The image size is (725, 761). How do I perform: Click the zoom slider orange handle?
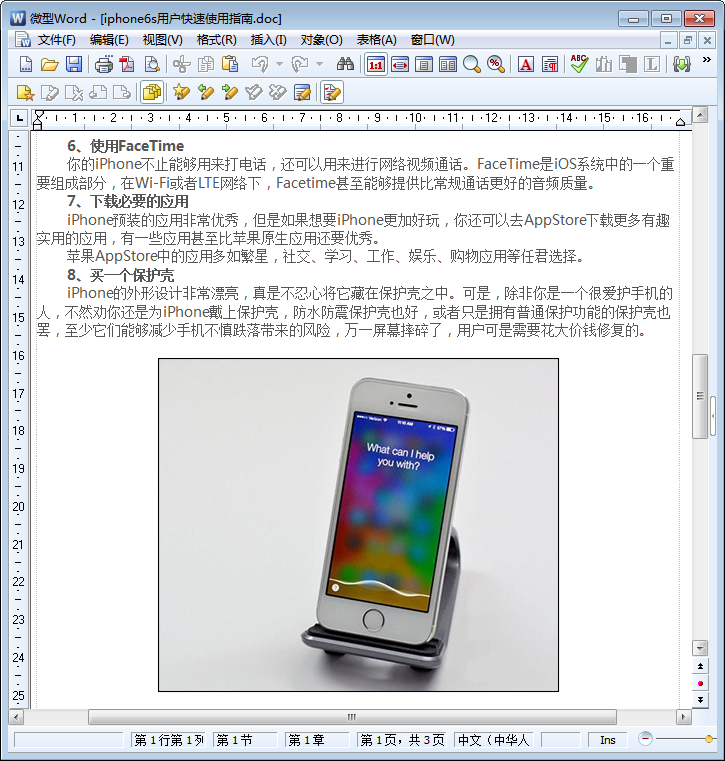click(709, 739)
